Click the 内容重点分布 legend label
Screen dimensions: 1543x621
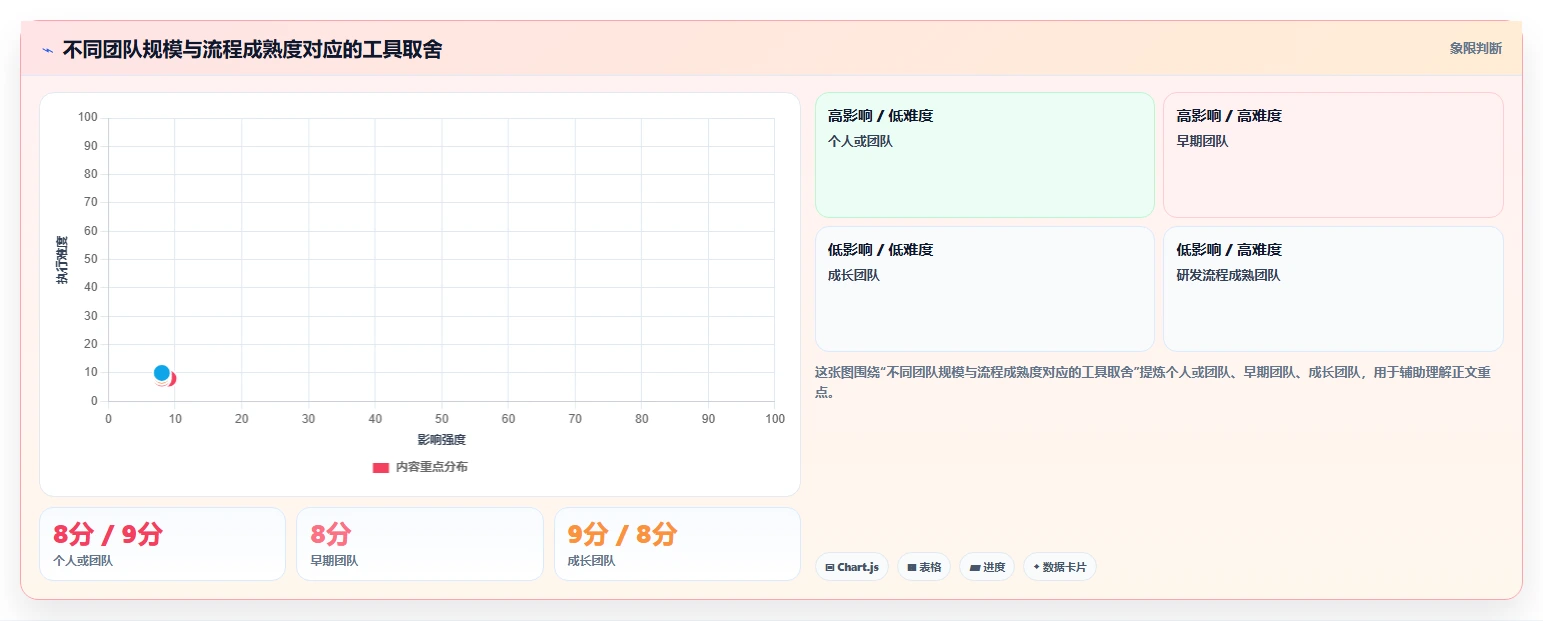pyautogui.click(x=431, y=467)
